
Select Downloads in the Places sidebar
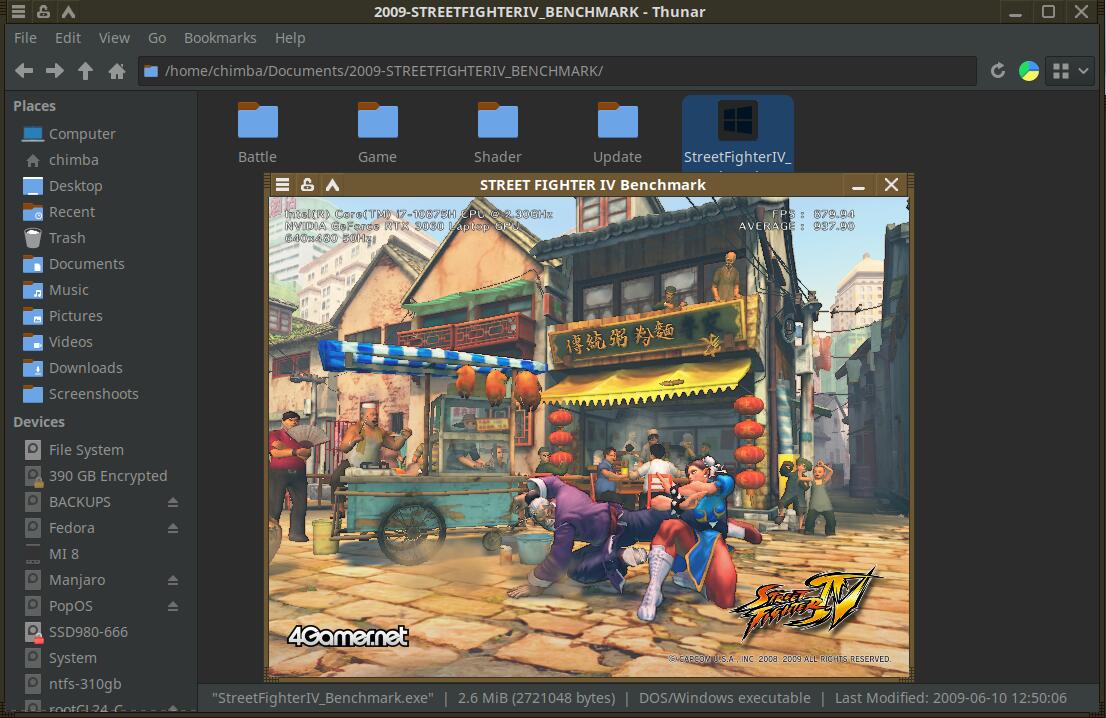85,368
